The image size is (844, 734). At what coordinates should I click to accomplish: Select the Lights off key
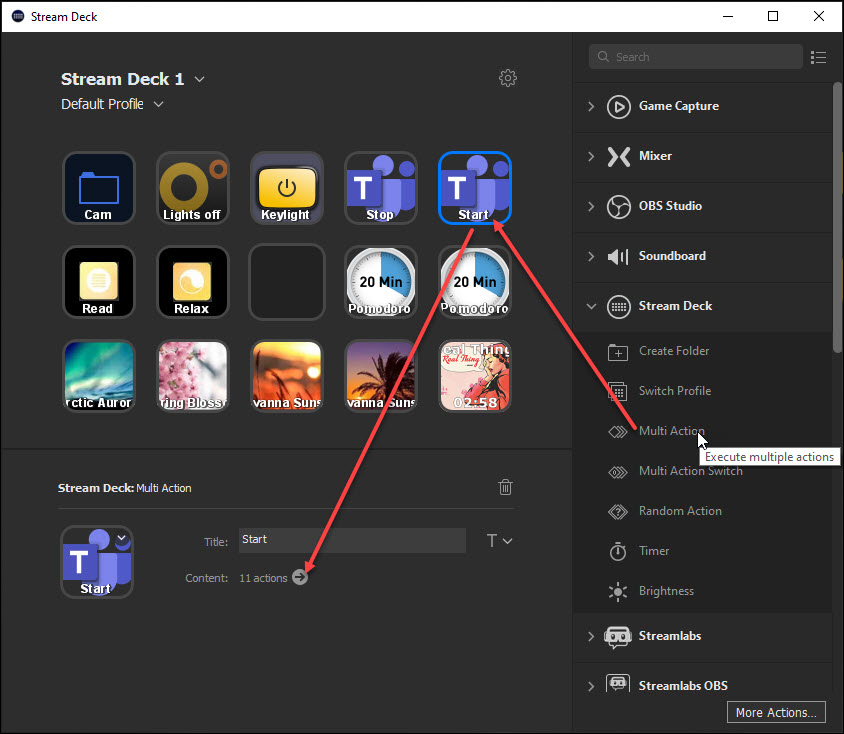pos(192,188)
